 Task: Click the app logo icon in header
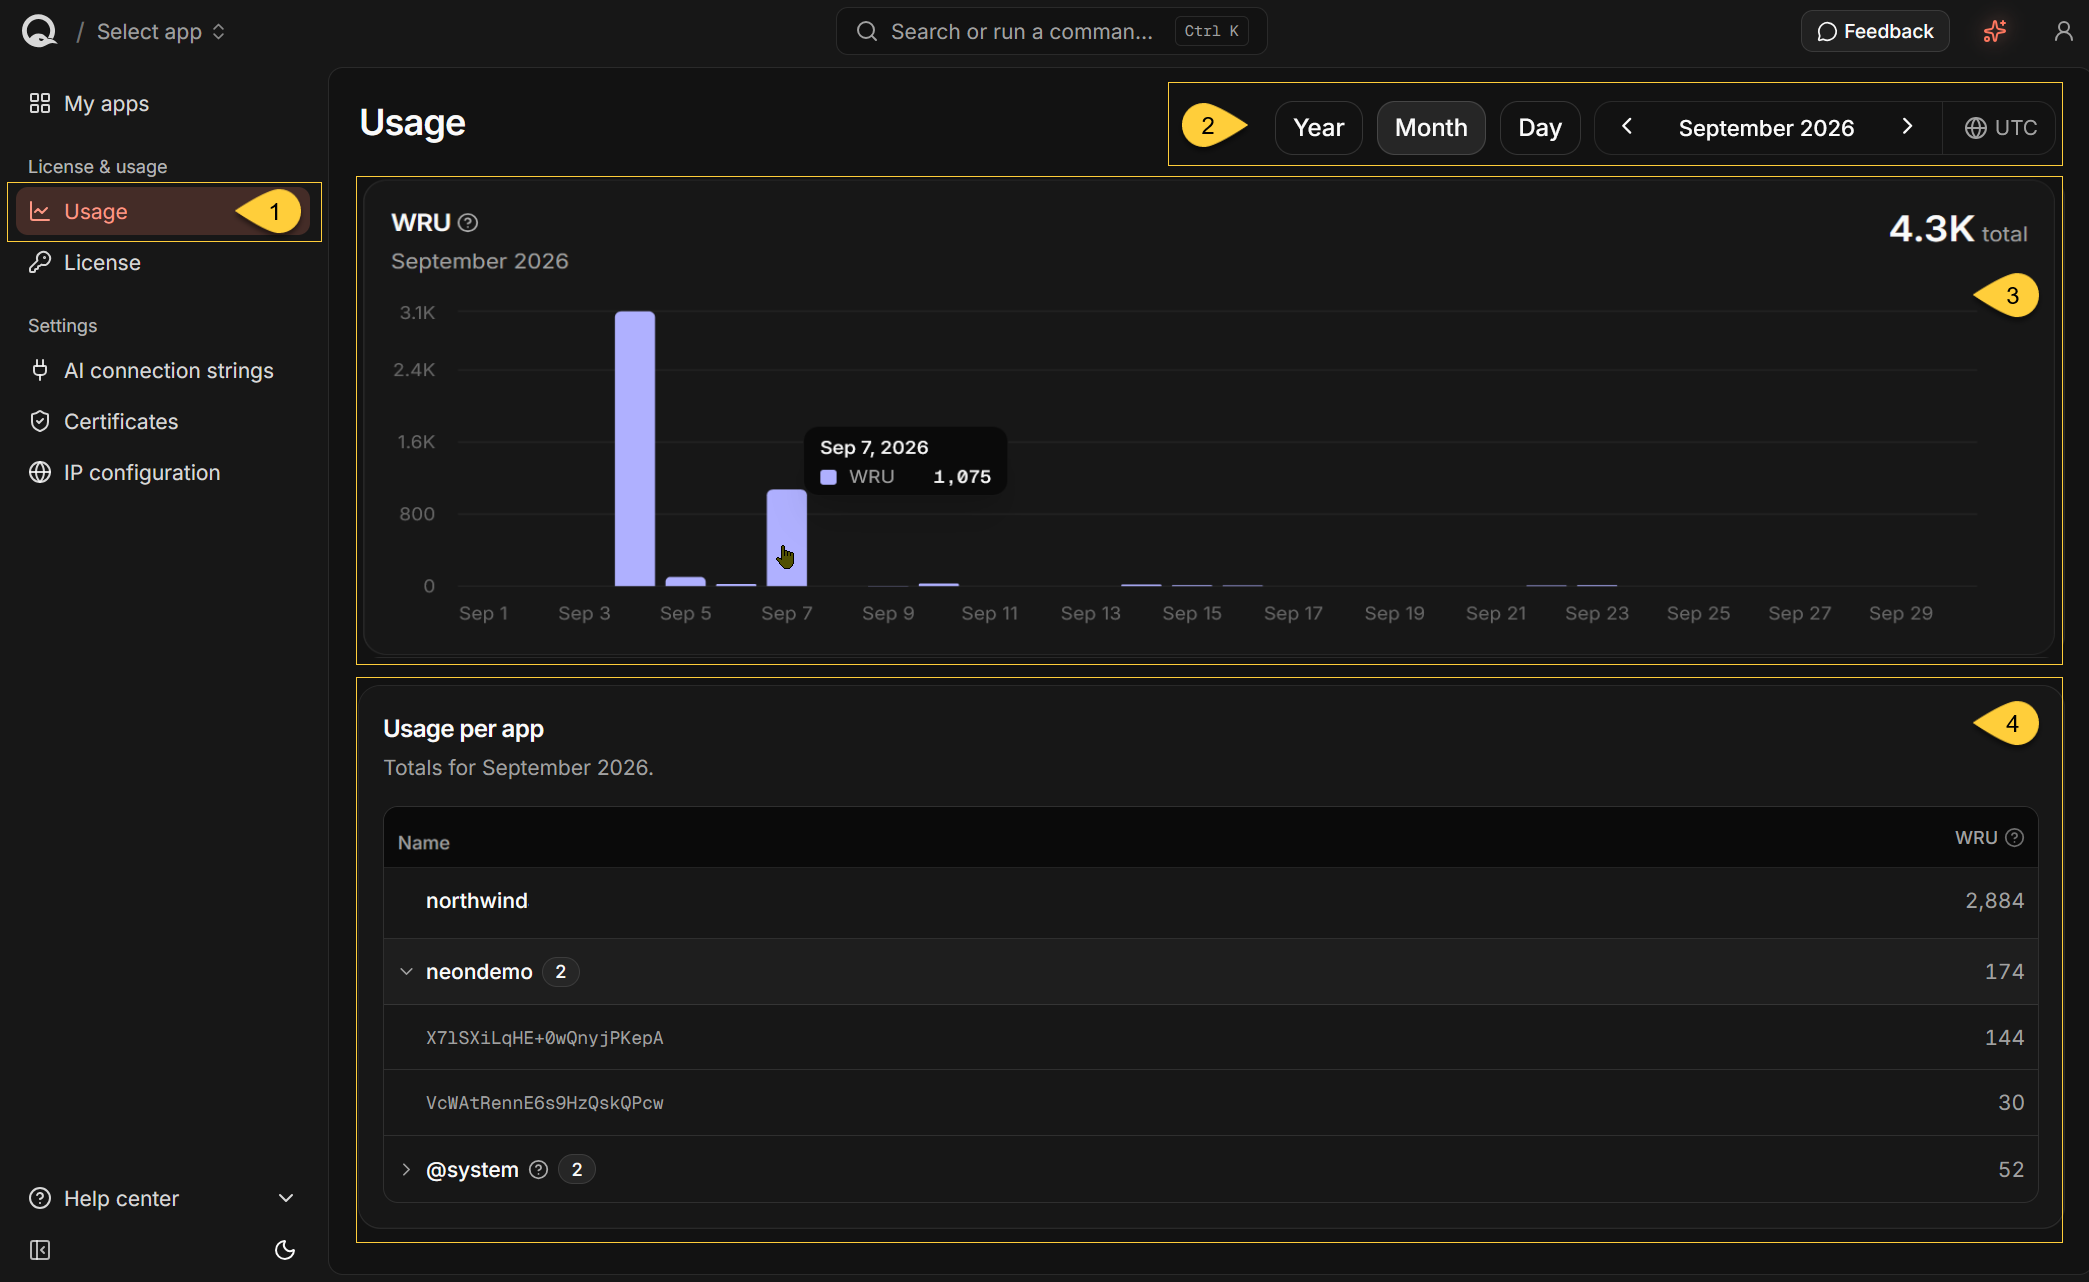[39, 31]
